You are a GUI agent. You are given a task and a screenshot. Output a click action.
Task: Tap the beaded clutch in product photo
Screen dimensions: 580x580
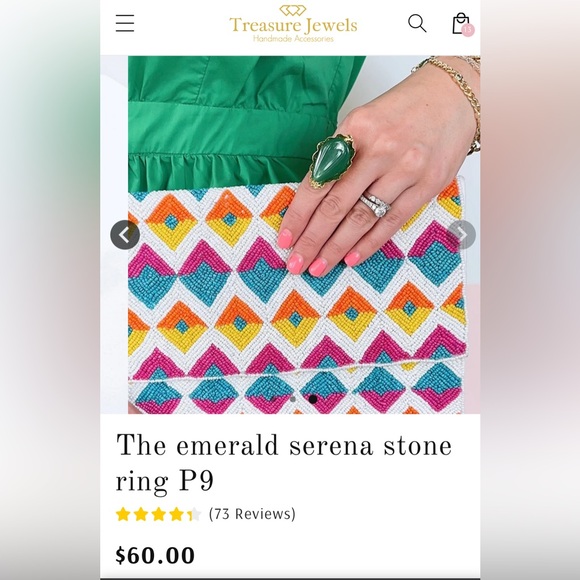coord(297,296)
